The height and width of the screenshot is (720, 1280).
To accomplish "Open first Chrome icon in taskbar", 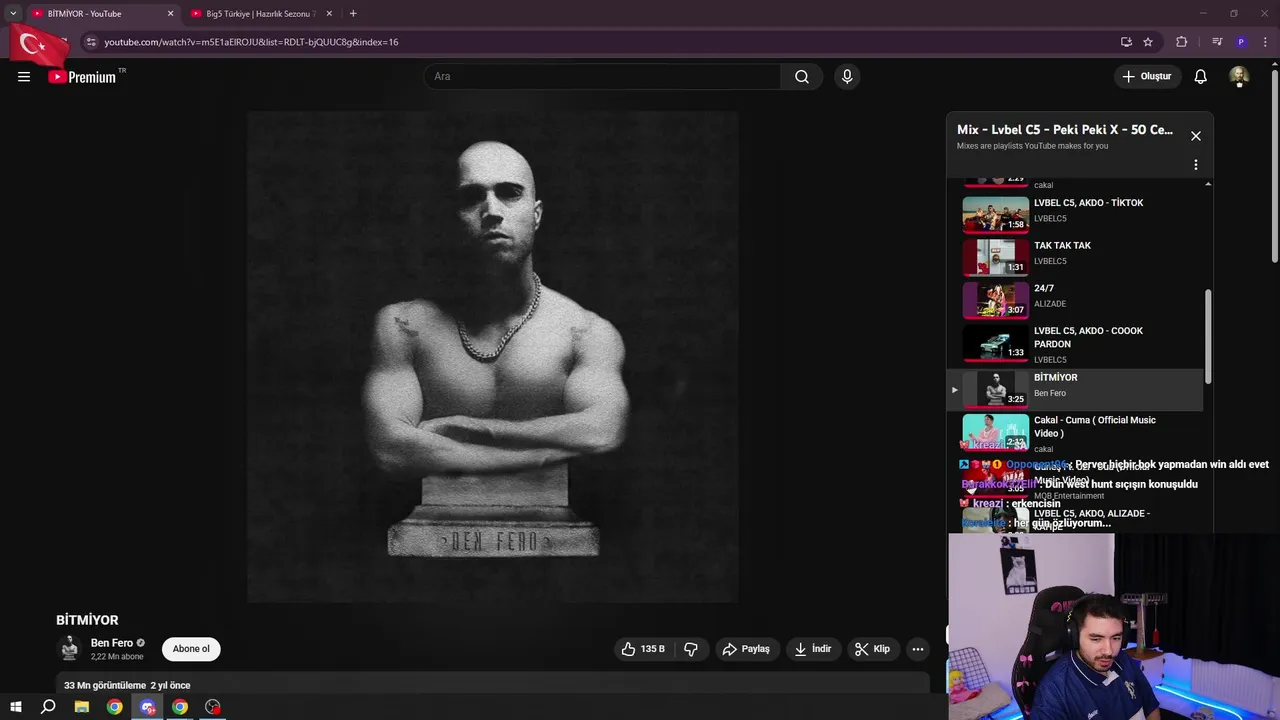I will click(115, 707).
